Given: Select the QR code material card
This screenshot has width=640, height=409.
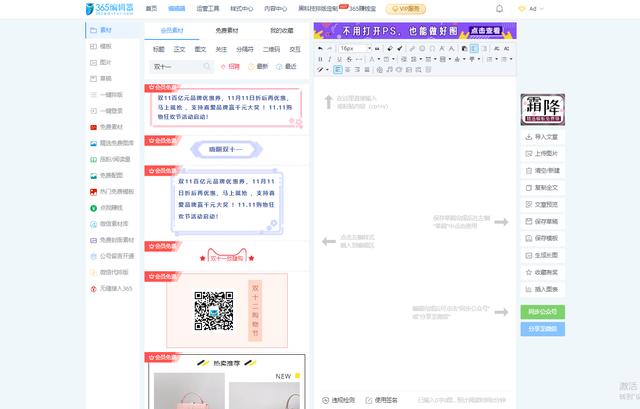Looking at the screenshot, I should (227, 311).
